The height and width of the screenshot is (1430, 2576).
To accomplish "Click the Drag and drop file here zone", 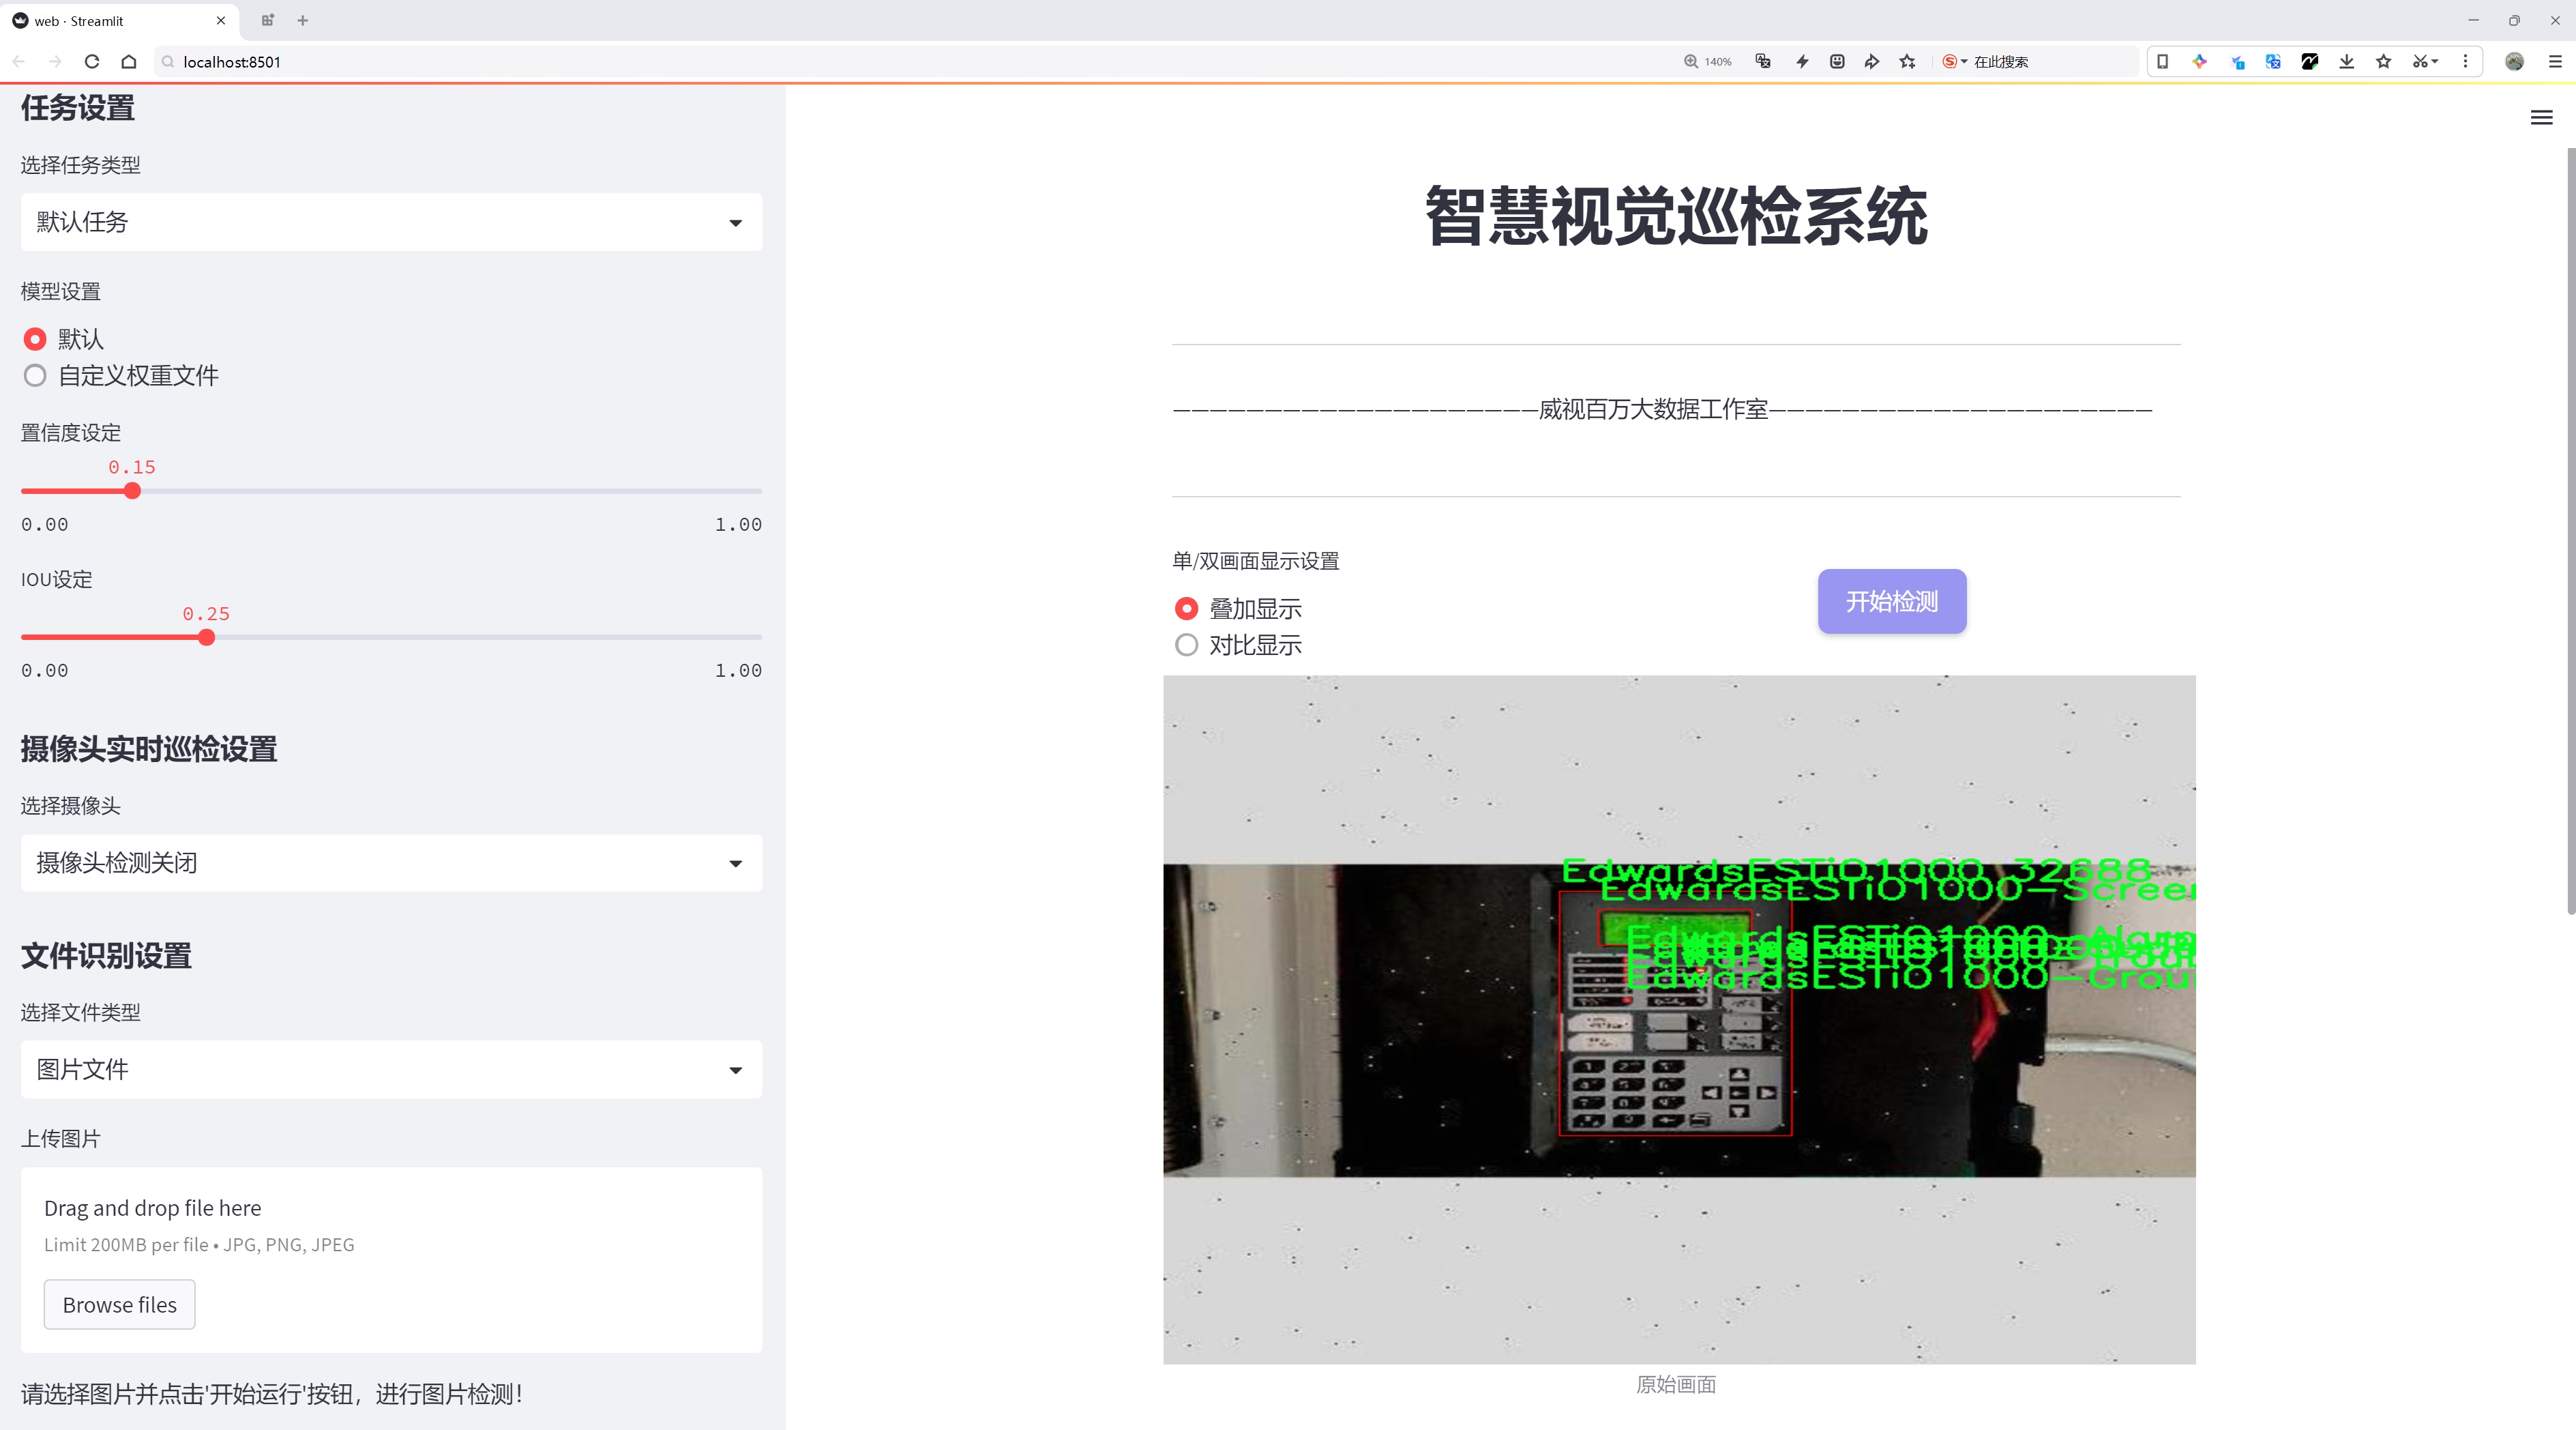I will (391, 1260).
